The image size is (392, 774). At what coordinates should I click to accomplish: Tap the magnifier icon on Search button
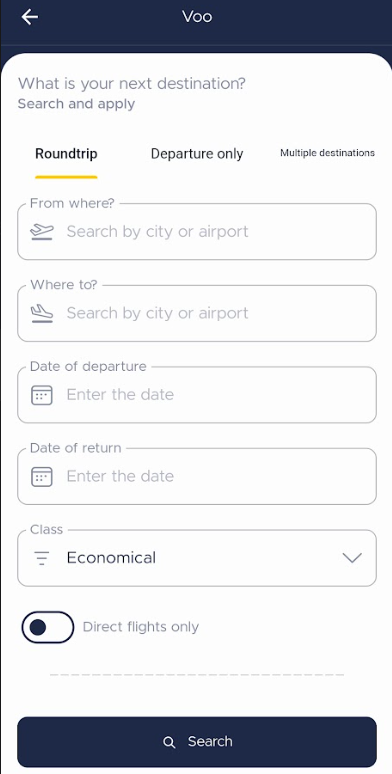[x=169, y=742]
